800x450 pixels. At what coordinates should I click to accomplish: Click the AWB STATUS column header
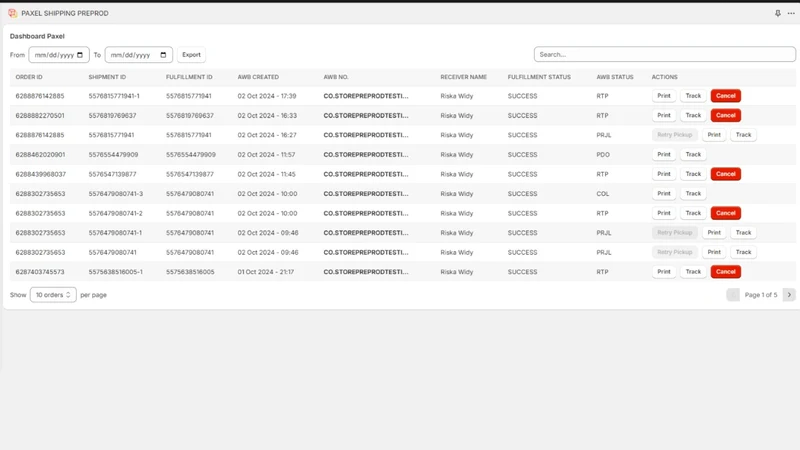click(615, 77)
